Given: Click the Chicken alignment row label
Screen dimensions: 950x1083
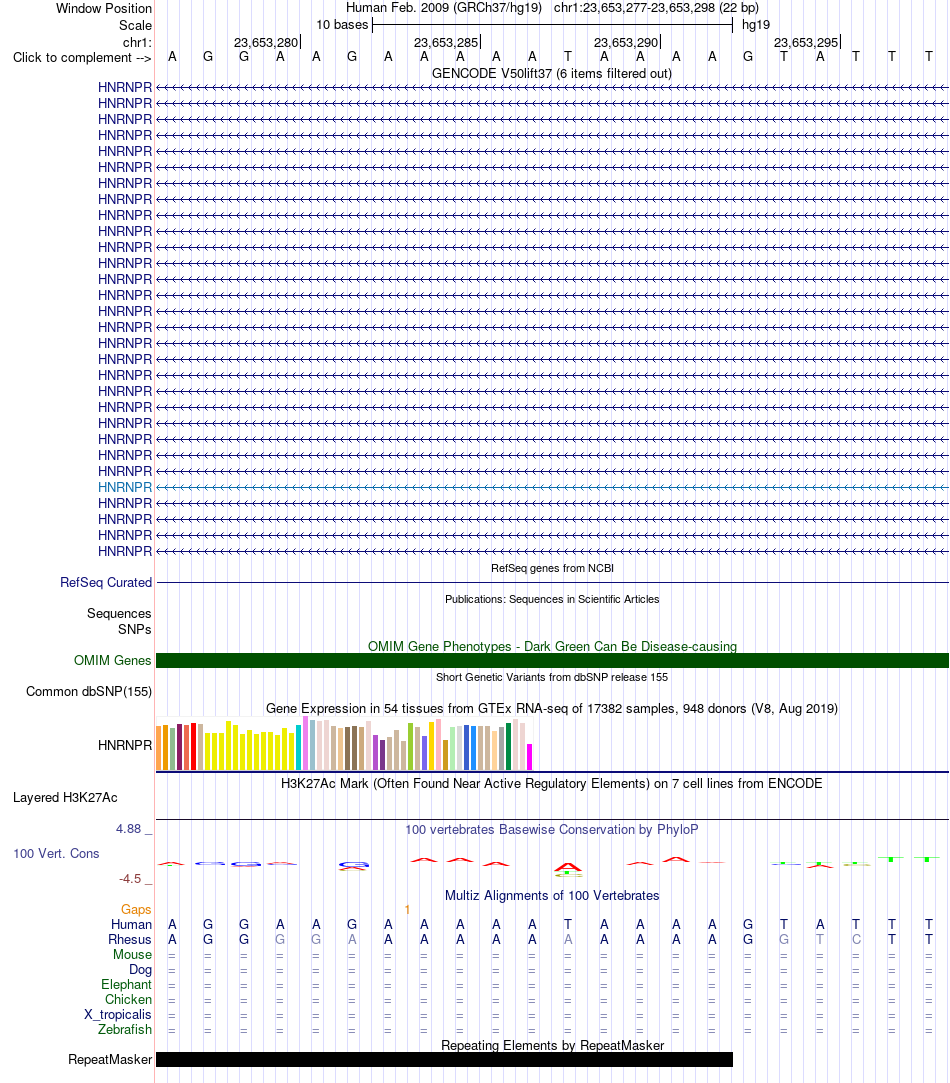Looking at the screenshot, I should pos(128,999).
